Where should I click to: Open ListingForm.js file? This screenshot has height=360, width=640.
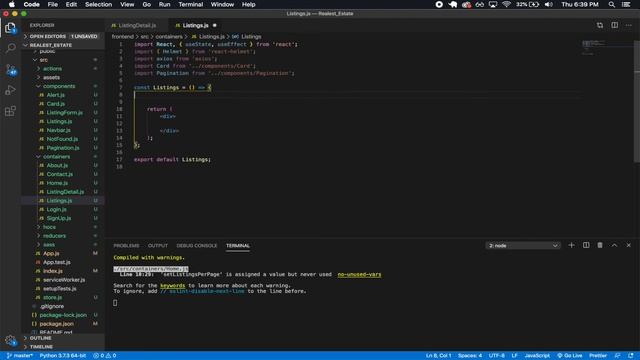64,113
